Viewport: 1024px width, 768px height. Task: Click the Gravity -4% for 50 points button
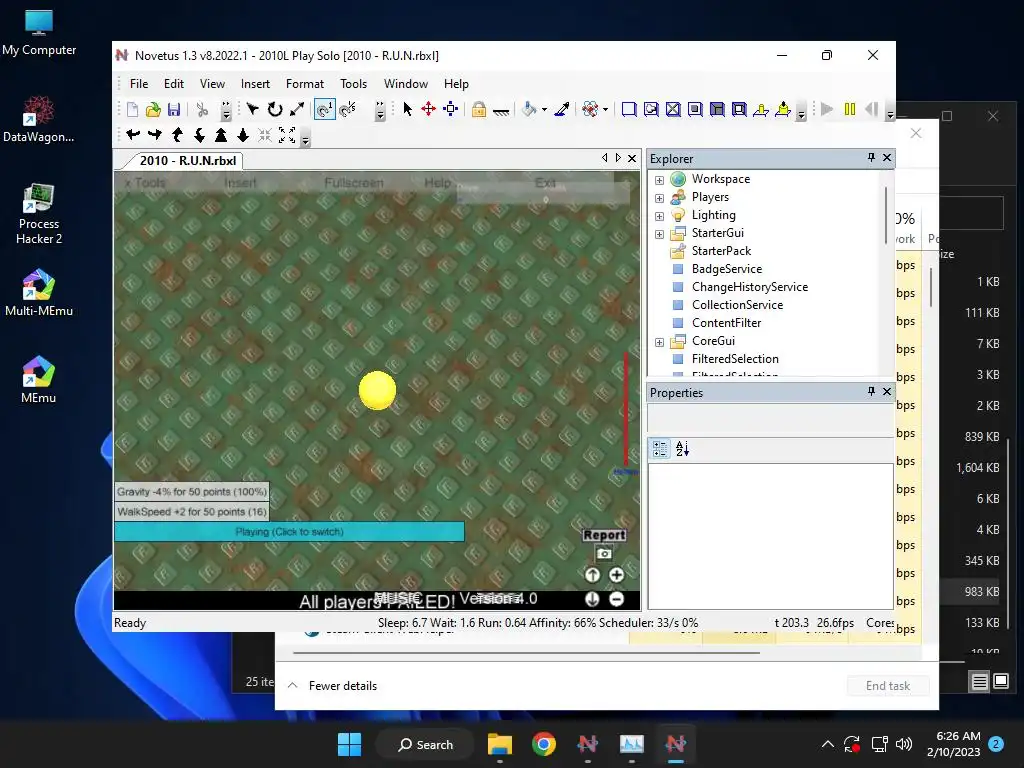coord(192,492)
